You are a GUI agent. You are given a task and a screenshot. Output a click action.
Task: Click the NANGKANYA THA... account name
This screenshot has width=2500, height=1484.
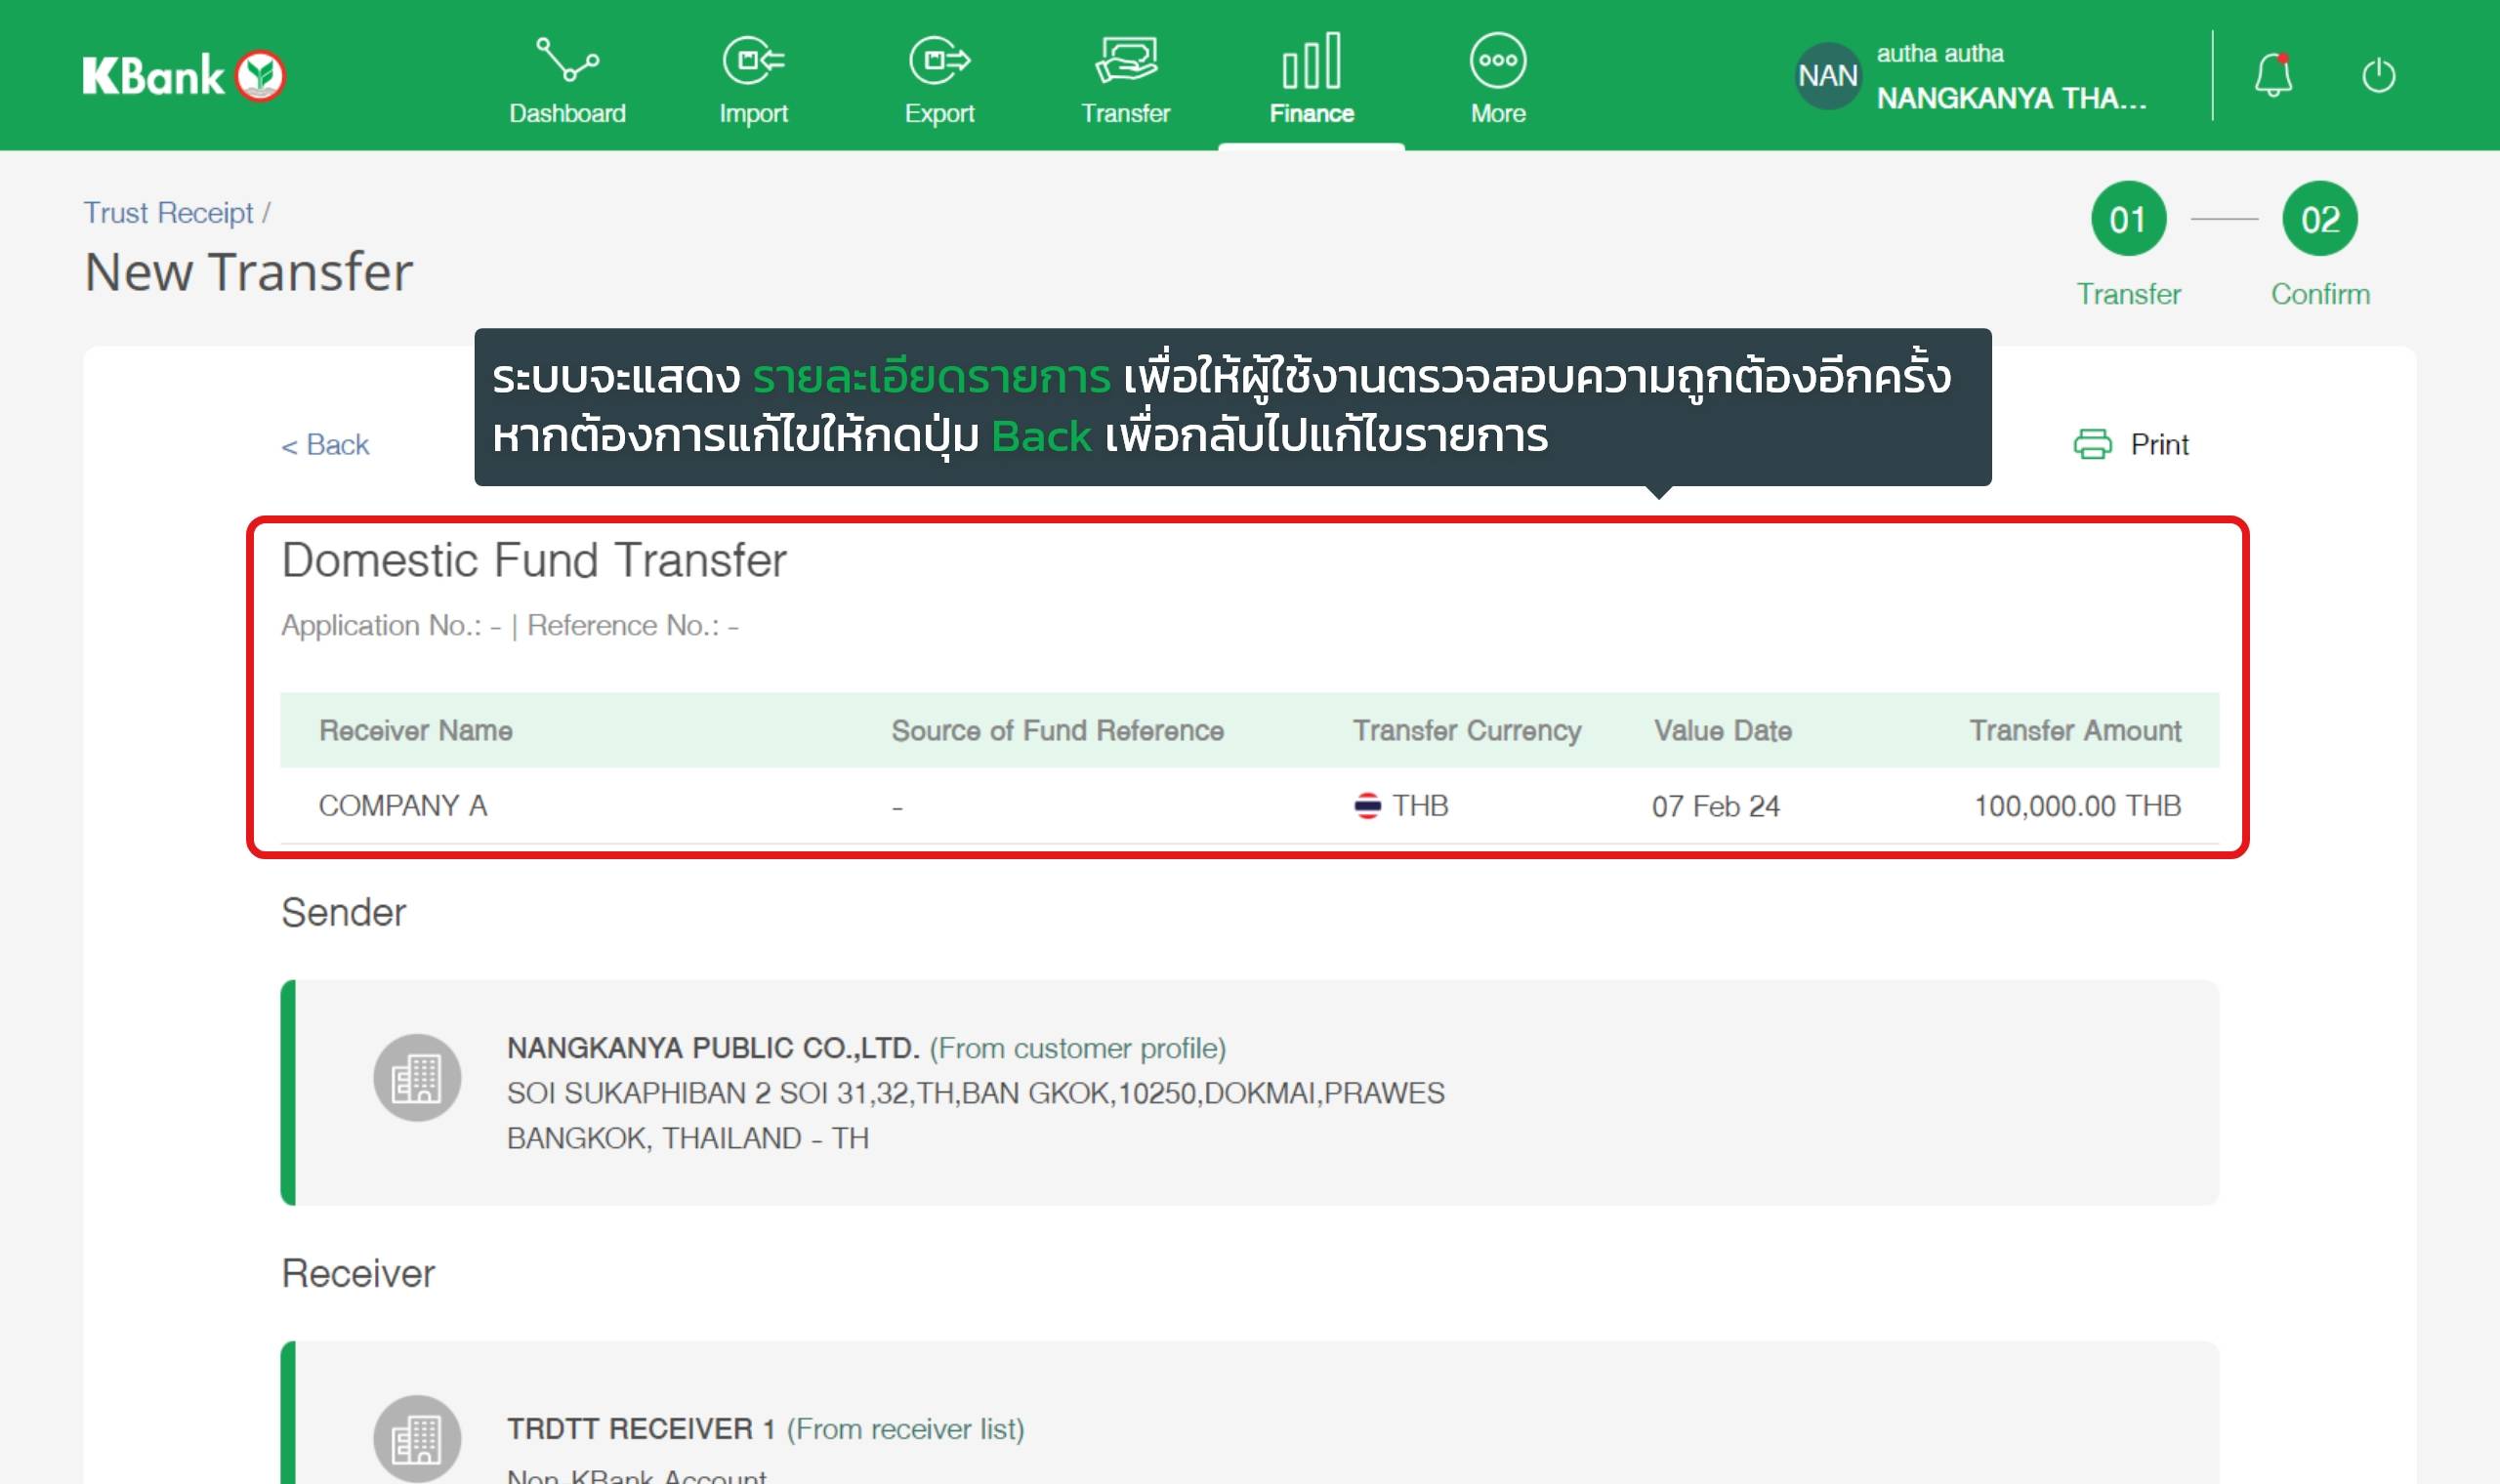coord(2010,98)
